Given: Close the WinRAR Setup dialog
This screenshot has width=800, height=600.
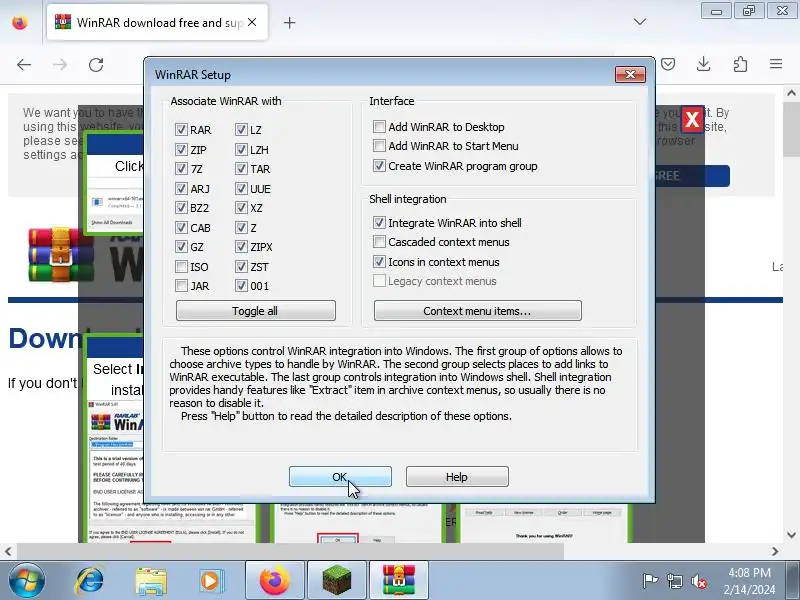Looking at the screenshot, I should (630, 75).
